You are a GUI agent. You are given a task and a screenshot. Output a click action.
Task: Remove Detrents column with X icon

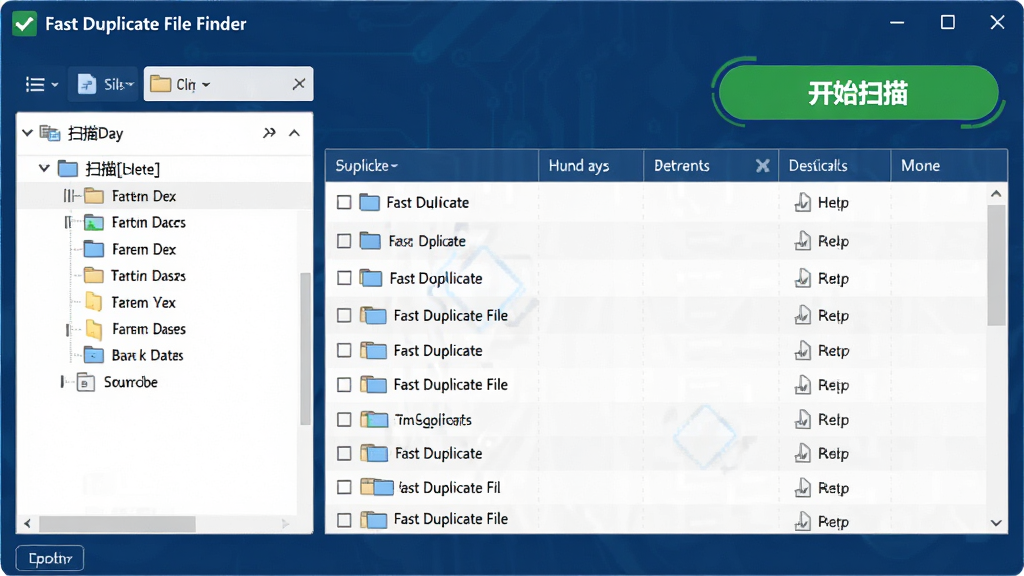coord(762,166)
